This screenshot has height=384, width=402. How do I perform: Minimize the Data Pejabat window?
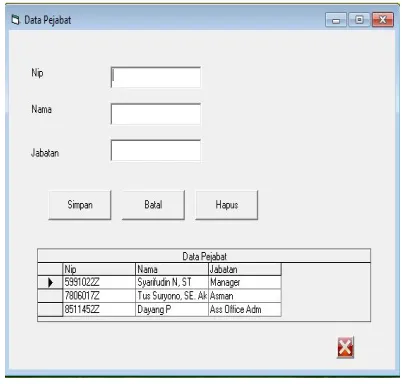click(336, 20)
